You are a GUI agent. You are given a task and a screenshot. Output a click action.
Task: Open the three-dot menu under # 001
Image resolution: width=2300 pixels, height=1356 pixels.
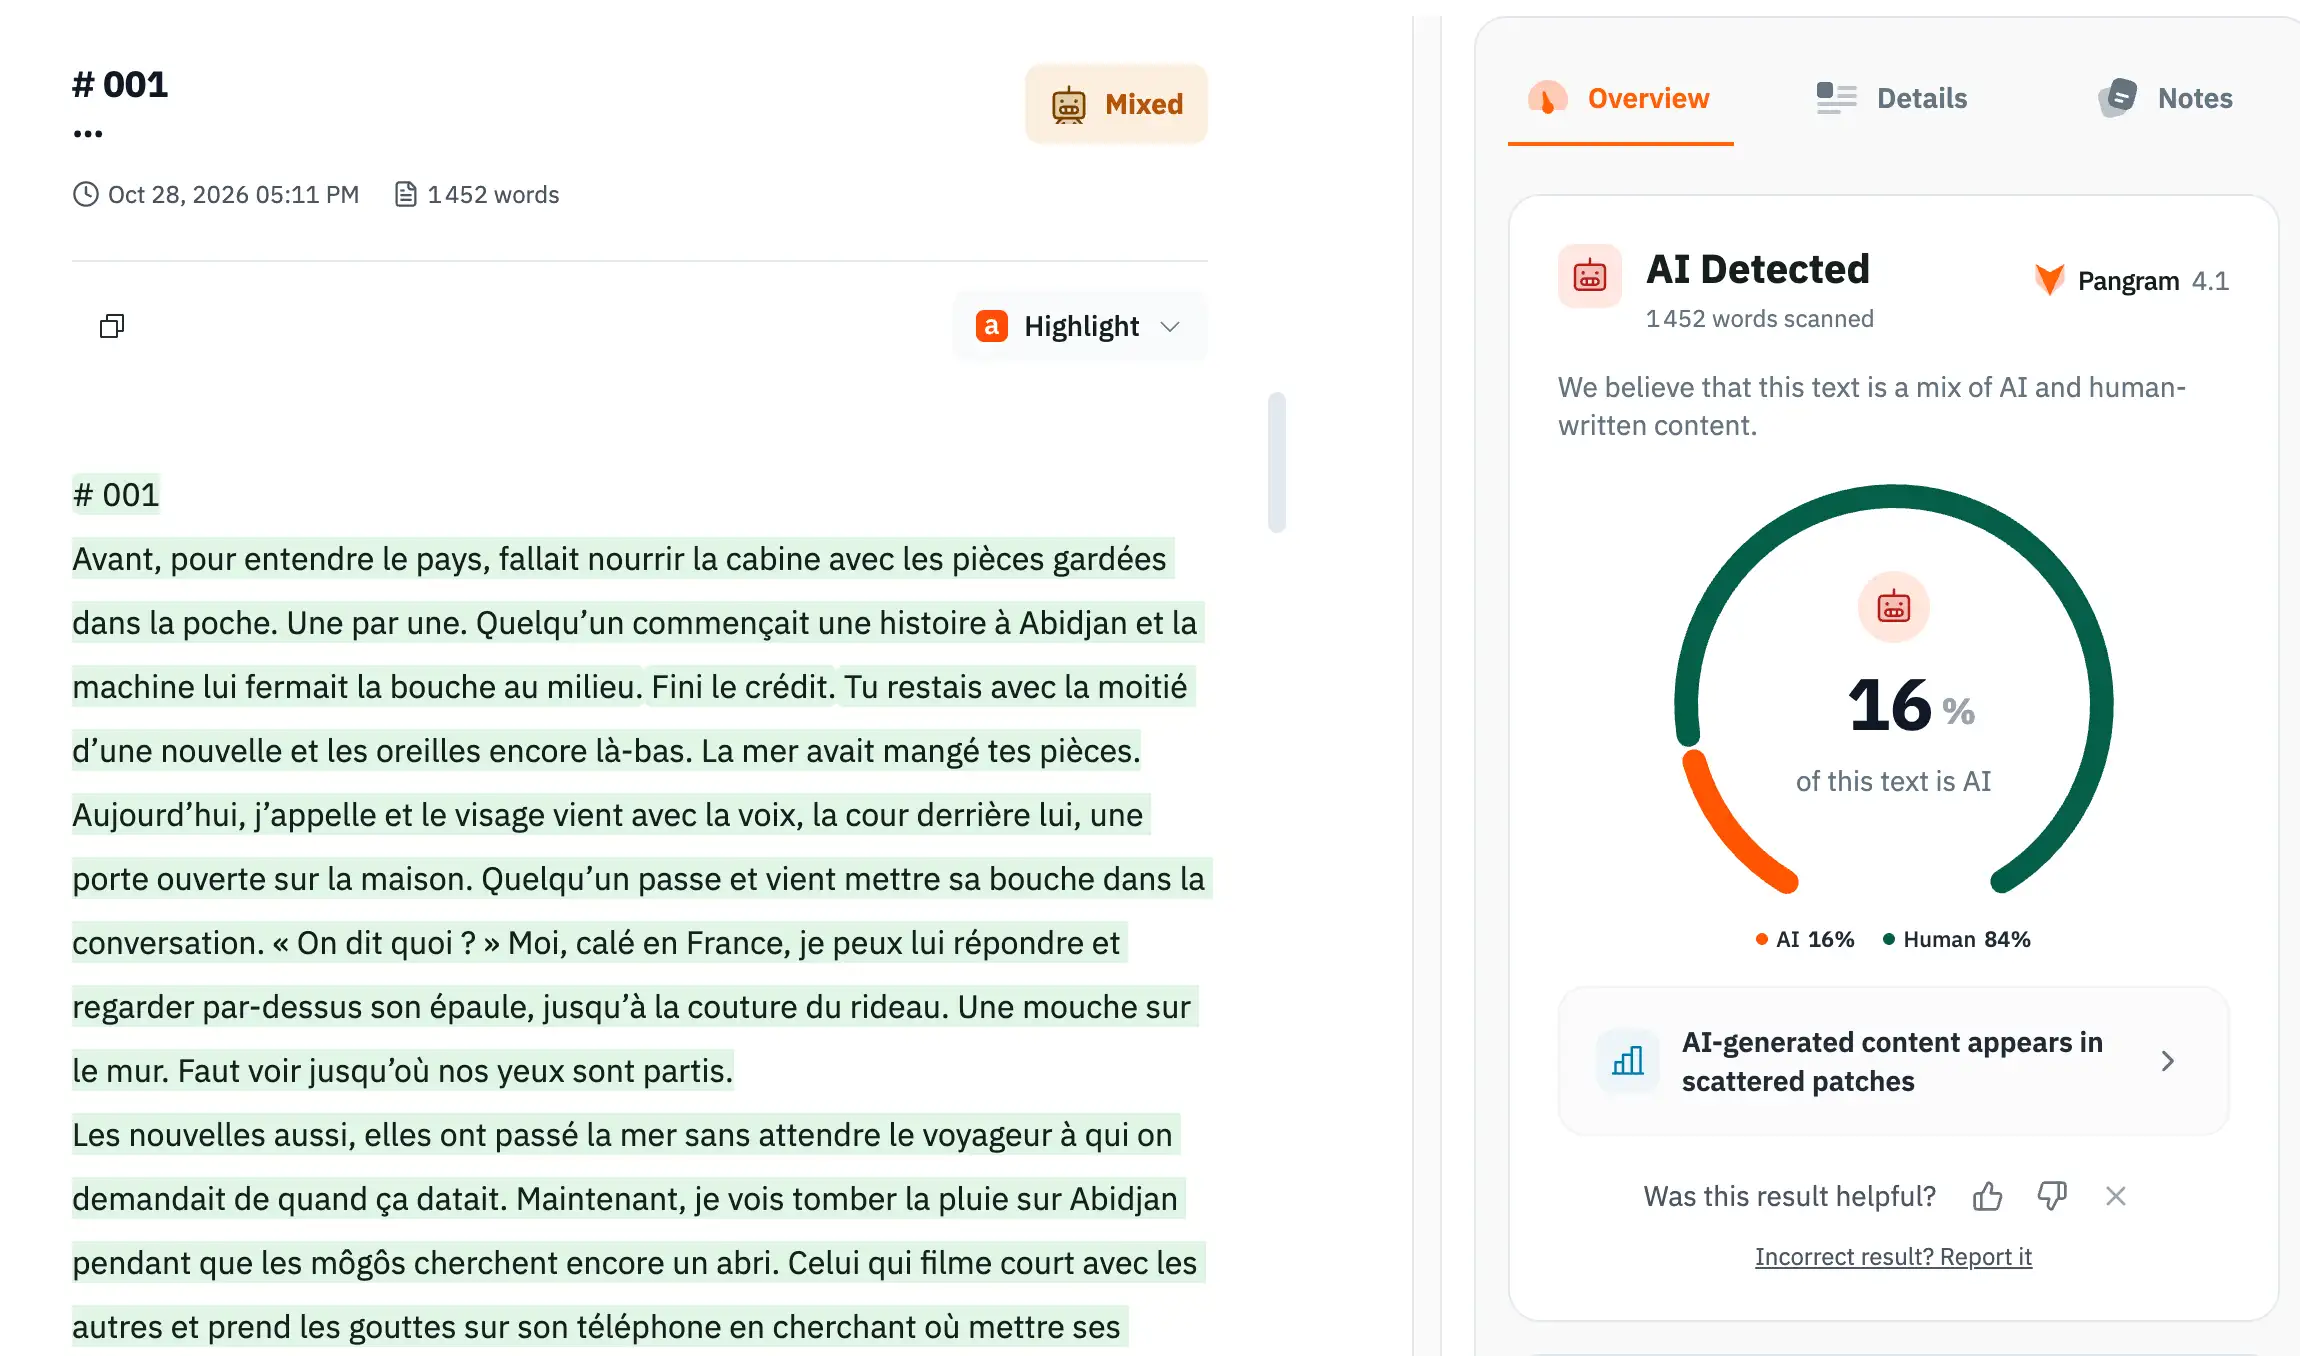pos(88,134)
